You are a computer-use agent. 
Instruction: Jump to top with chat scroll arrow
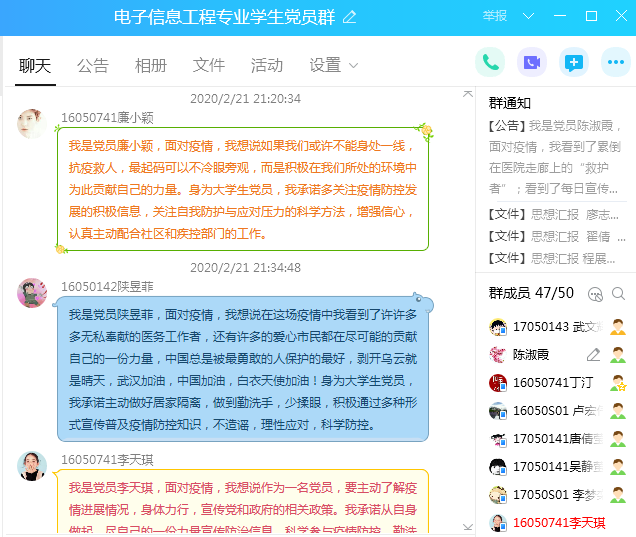click(x=467, y=93)
